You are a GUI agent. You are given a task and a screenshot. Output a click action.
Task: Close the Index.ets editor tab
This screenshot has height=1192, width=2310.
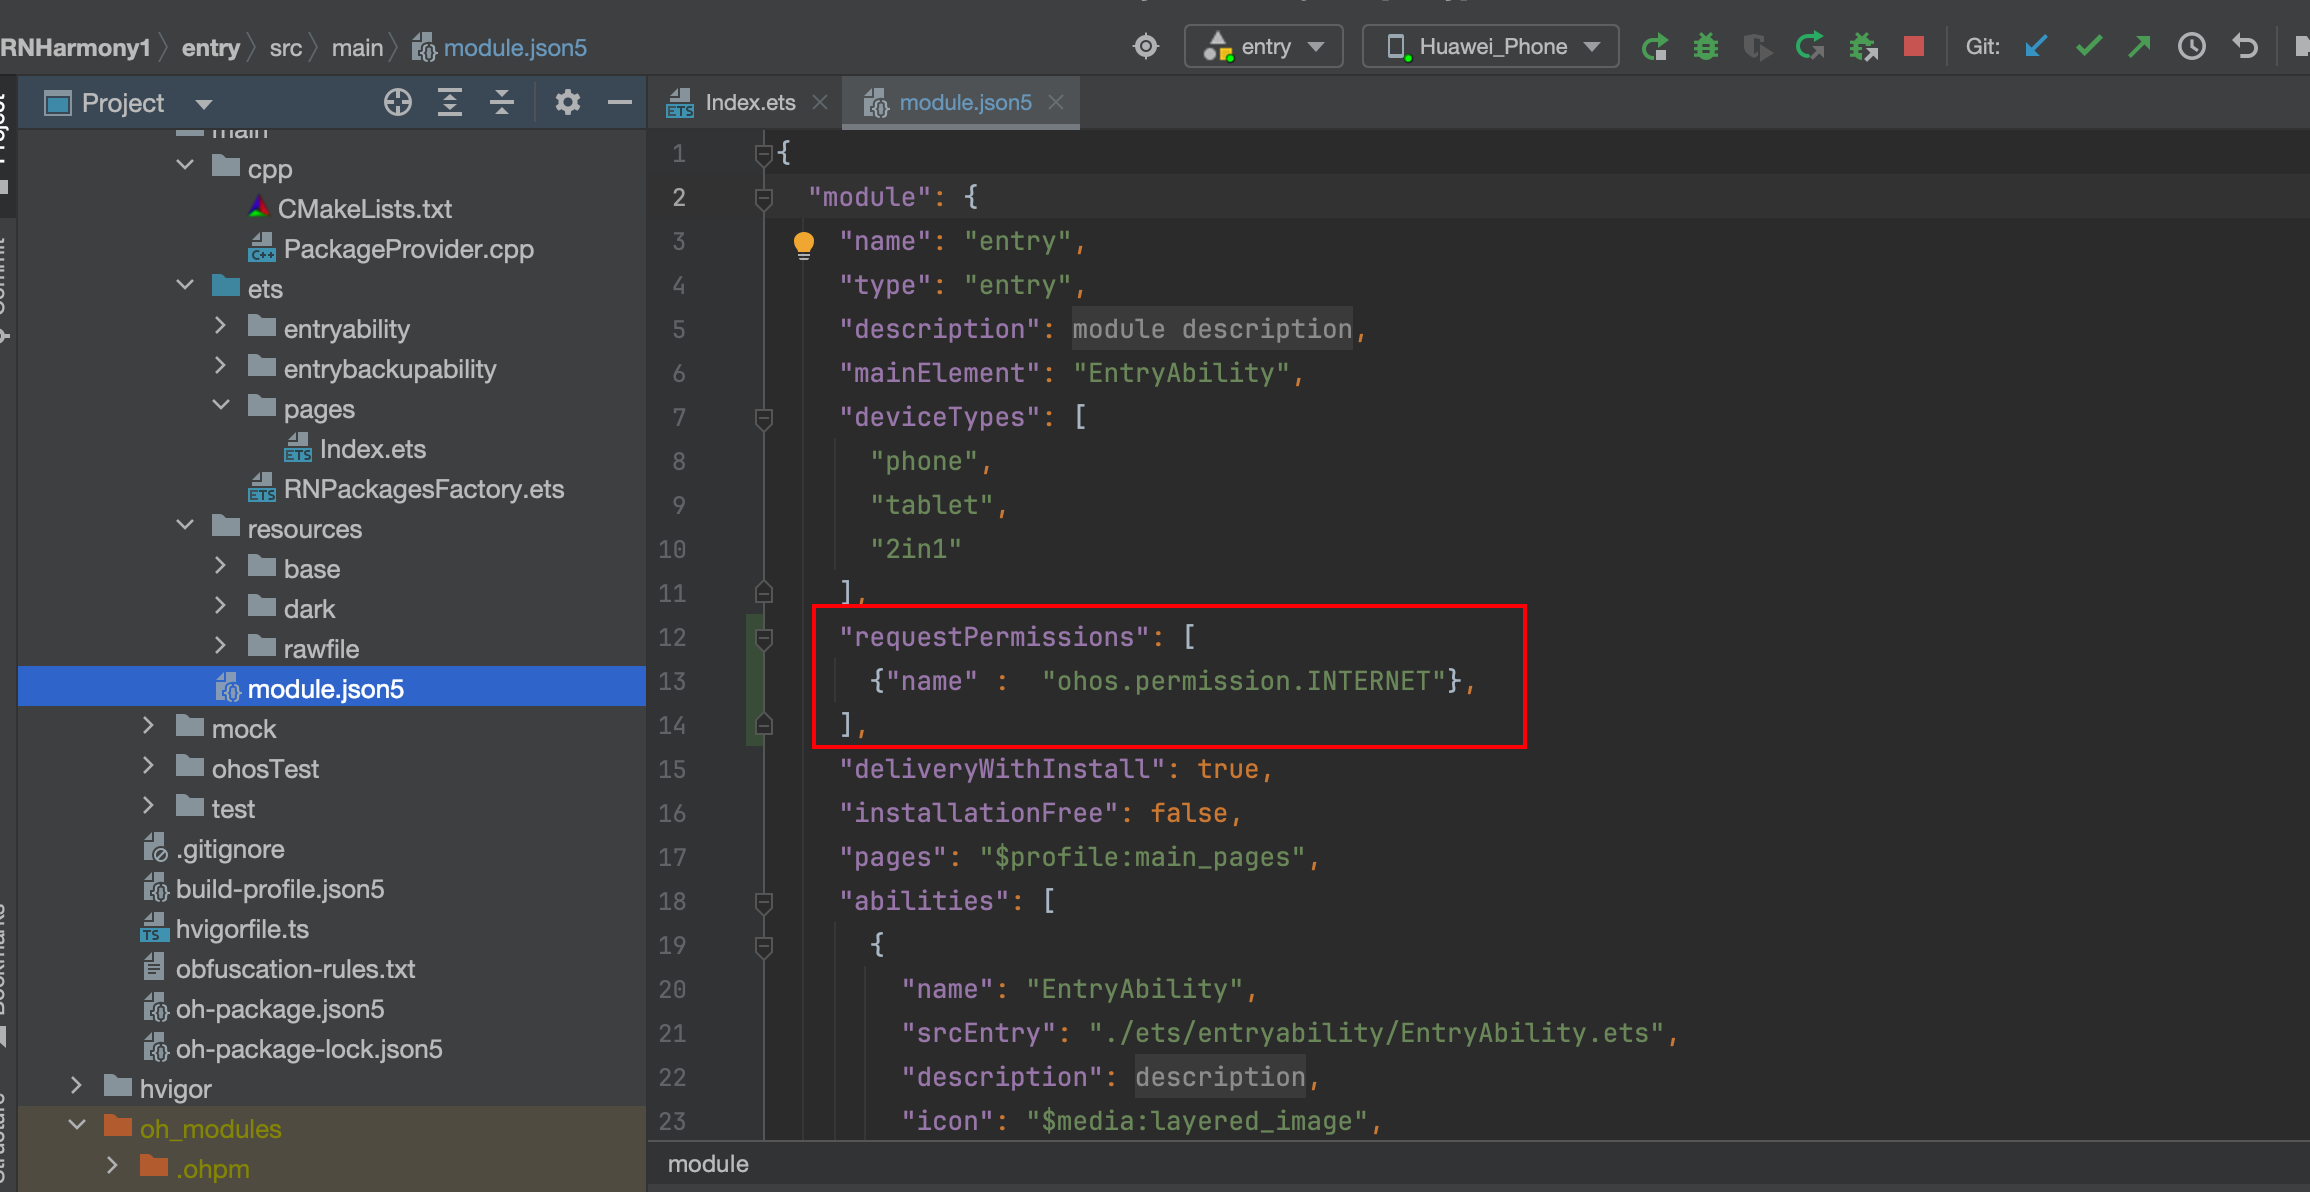tap(820, 102)
